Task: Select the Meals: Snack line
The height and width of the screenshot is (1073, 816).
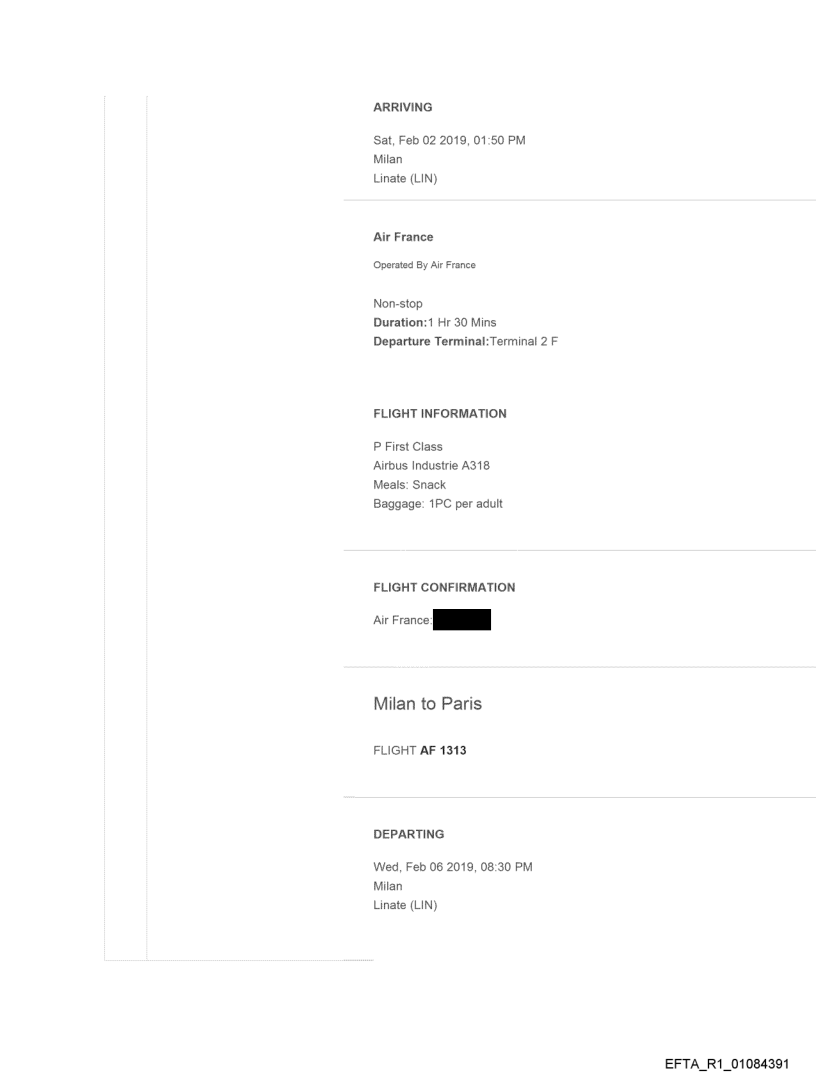Action: [409, 485]
